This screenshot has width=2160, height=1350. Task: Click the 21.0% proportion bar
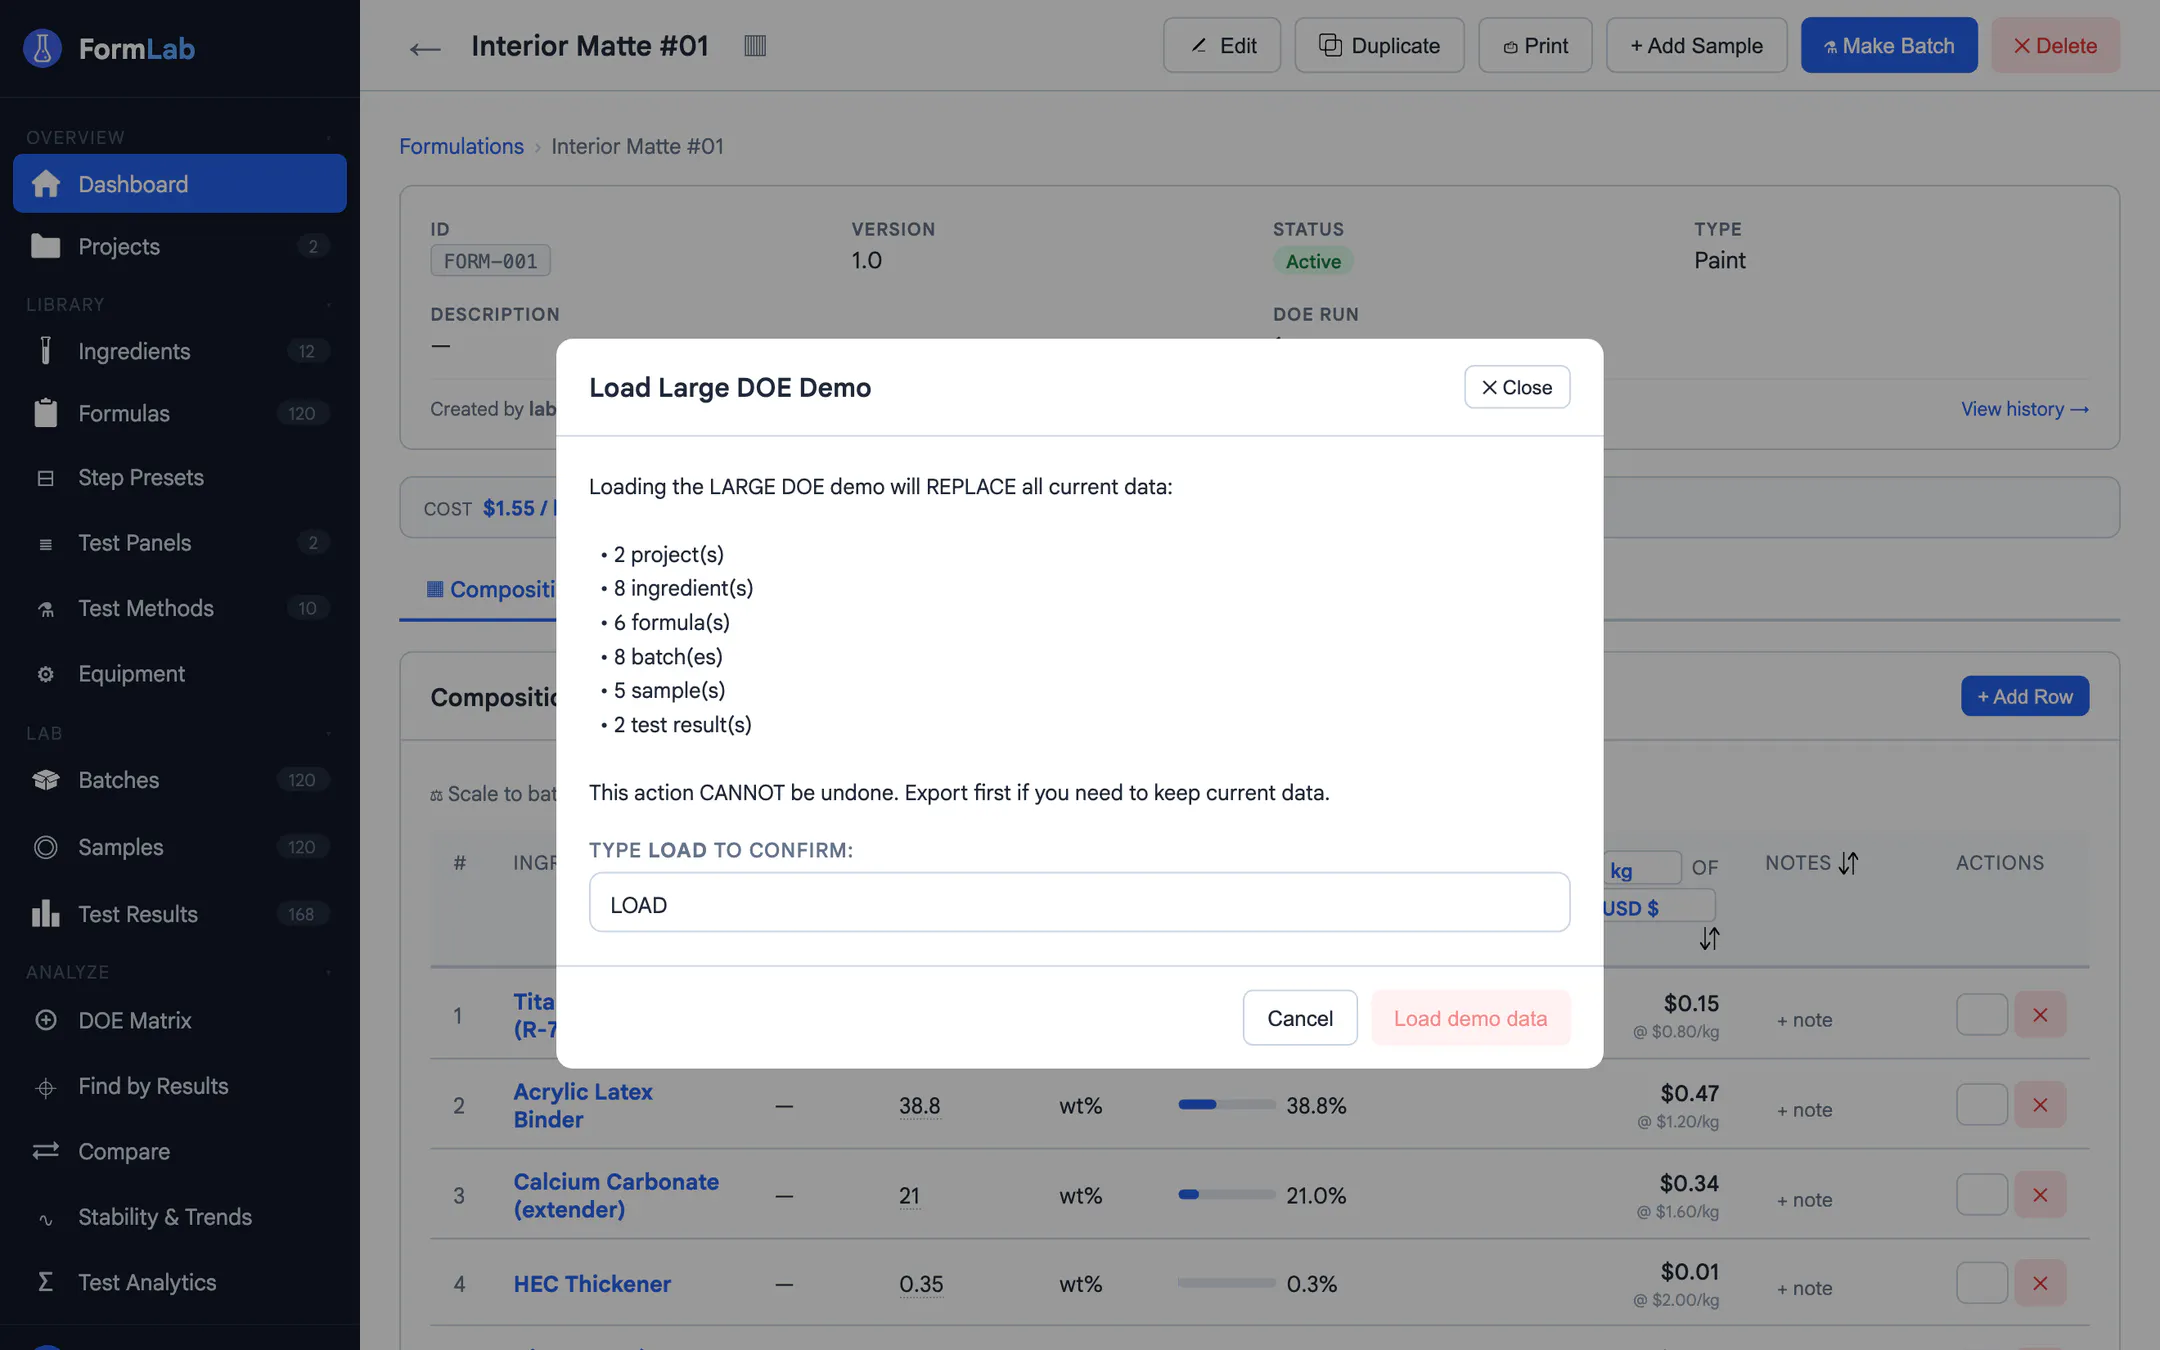tap(1227, 1195)
